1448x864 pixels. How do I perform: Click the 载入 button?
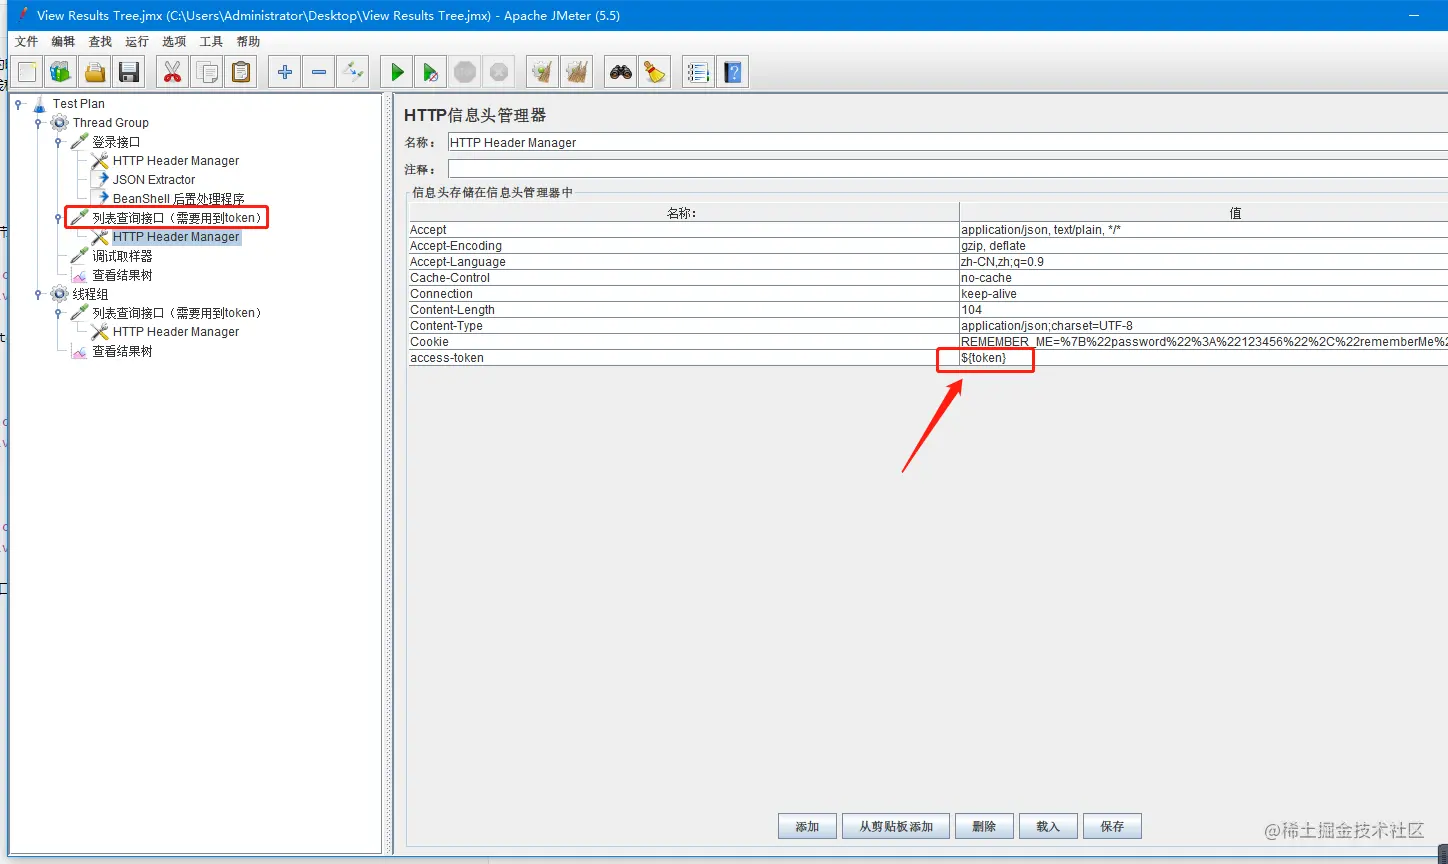[x=1048, y=827]
